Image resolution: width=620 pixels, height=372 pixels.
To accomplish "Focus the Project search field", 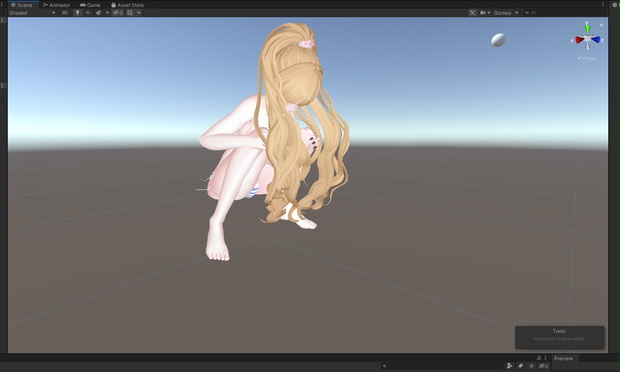I will pyautogui.click(x=442, y=366).
